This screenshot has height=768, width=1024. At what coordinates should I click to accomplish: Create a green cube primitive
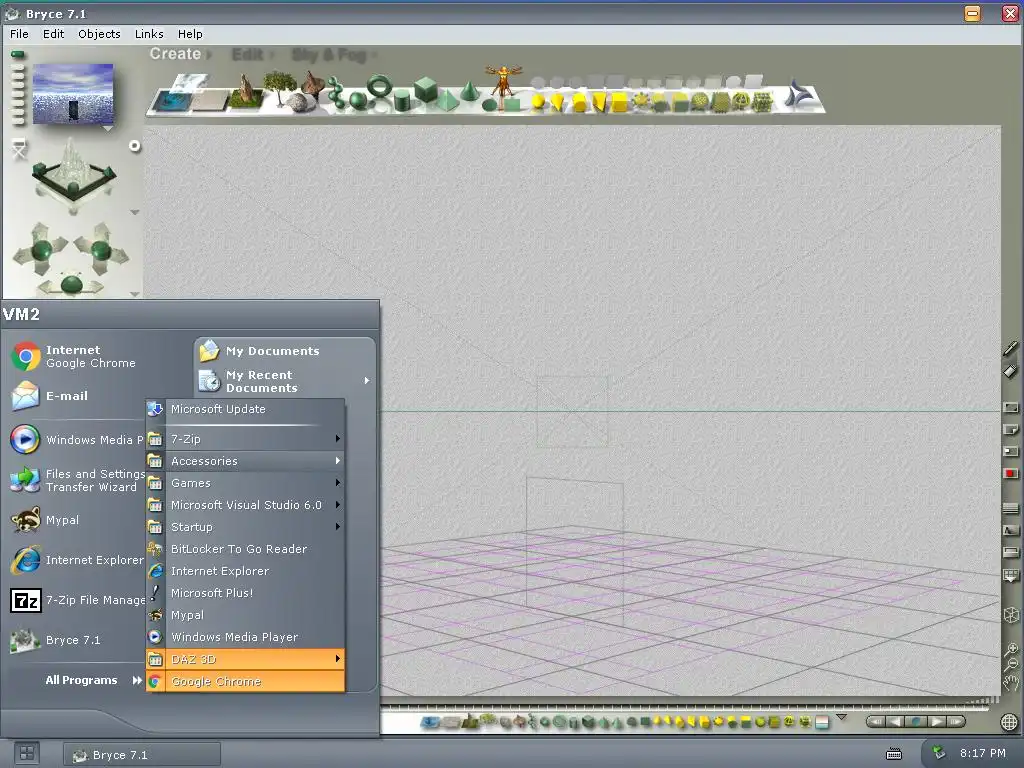pos(425,89)
